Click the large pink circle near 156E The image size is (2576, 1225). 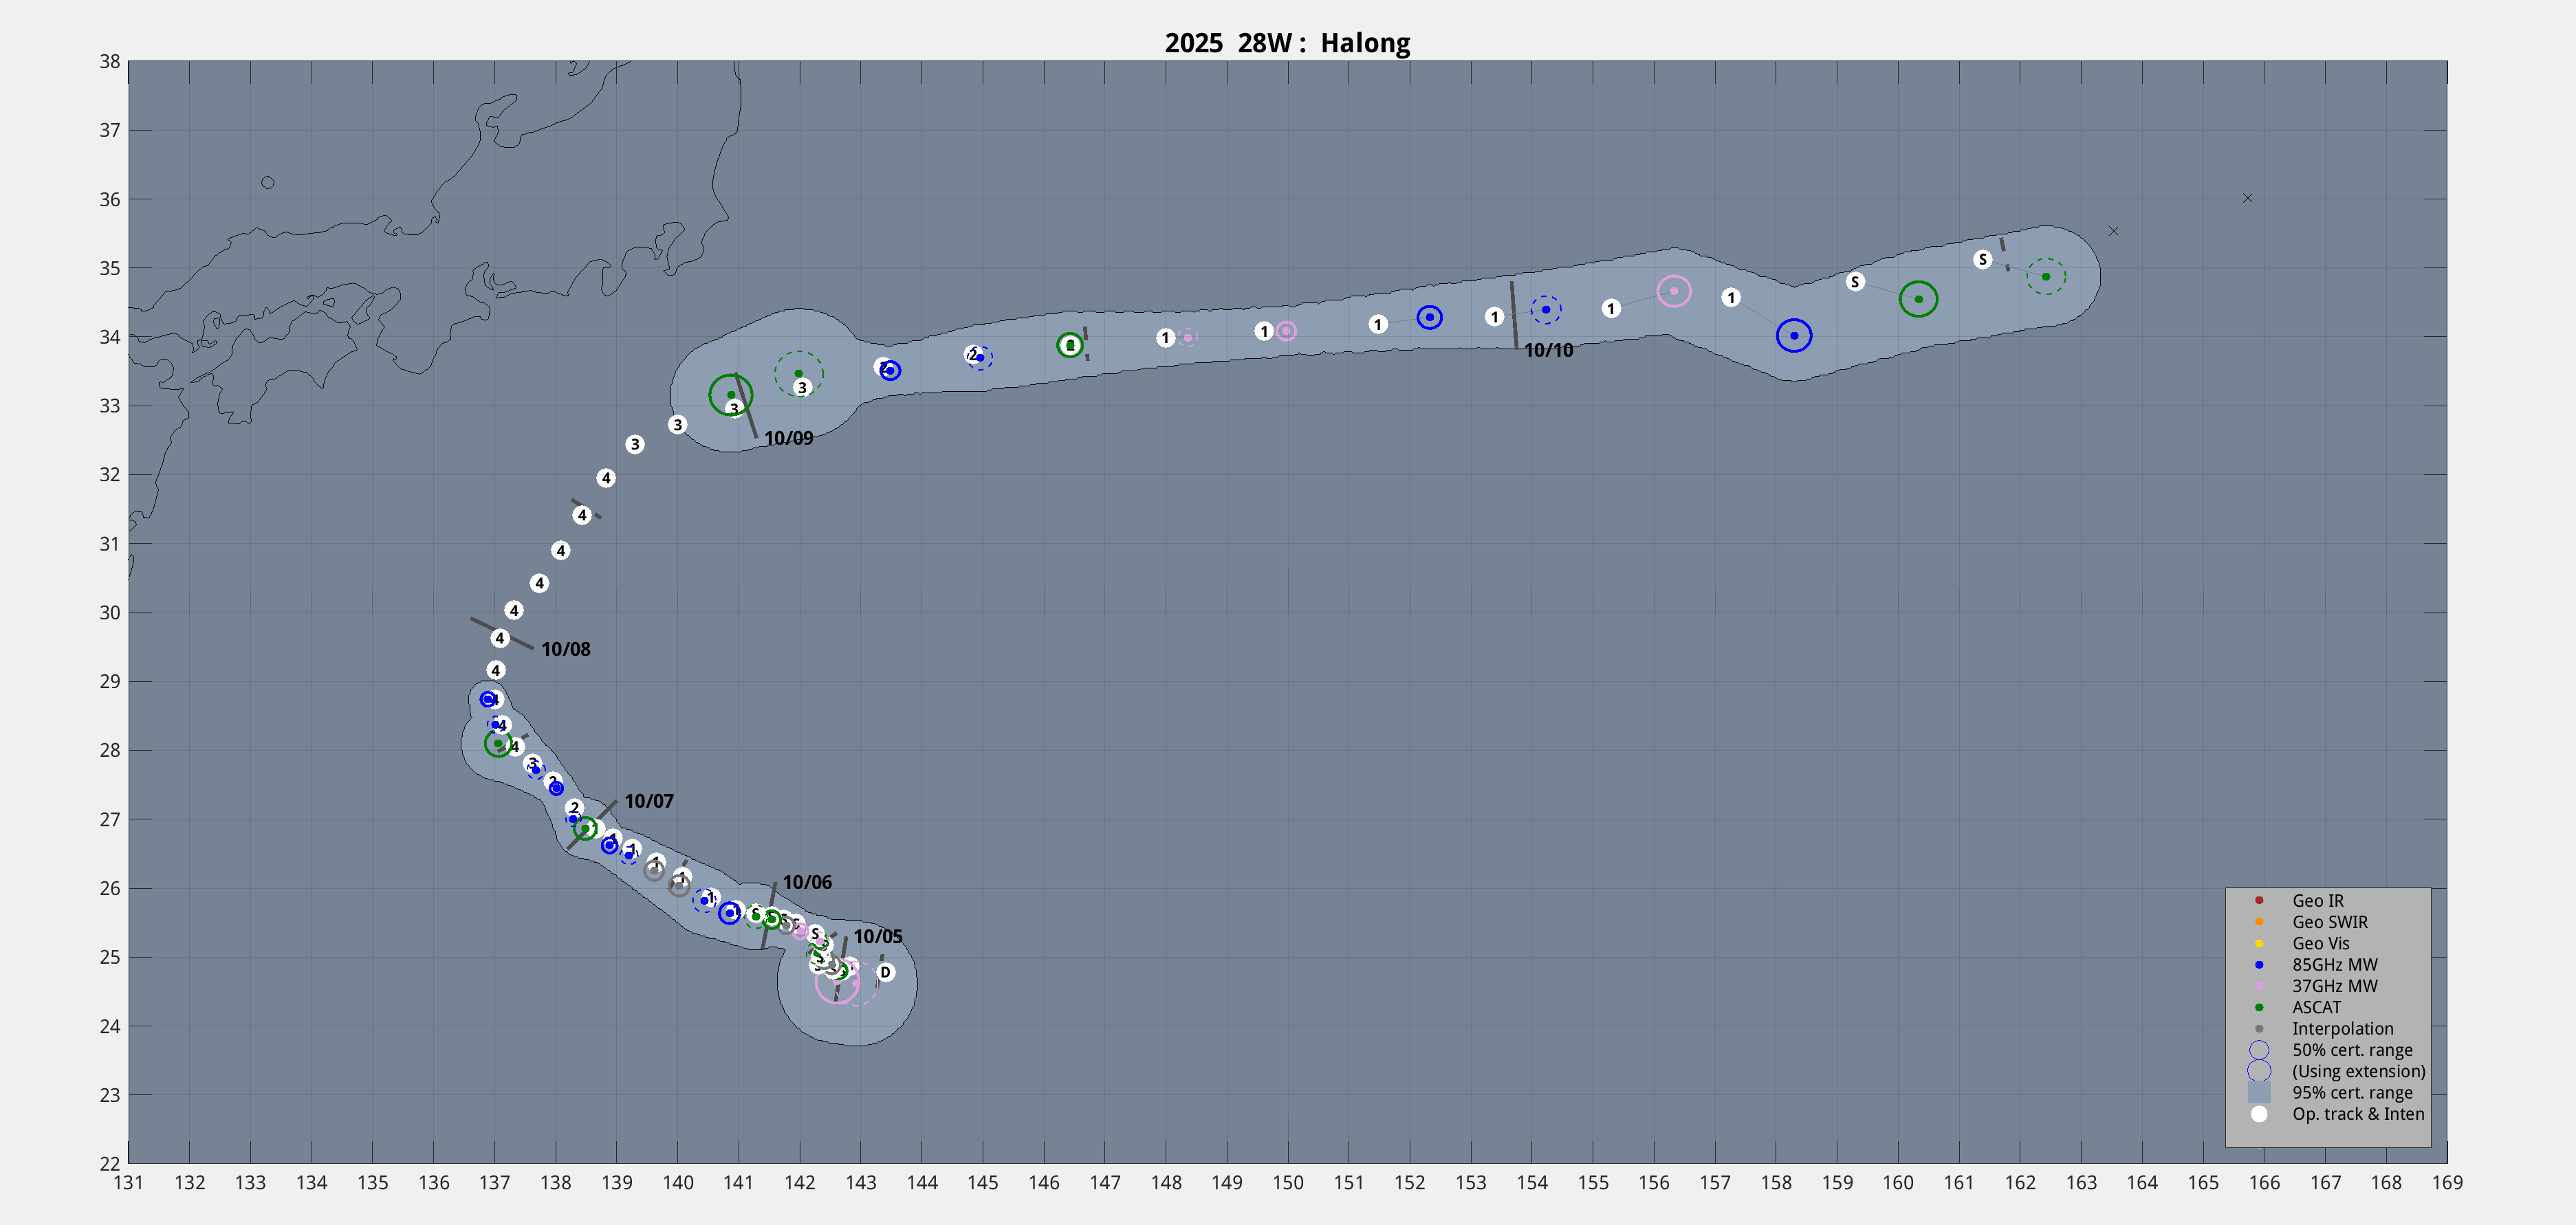(1674, 291)
